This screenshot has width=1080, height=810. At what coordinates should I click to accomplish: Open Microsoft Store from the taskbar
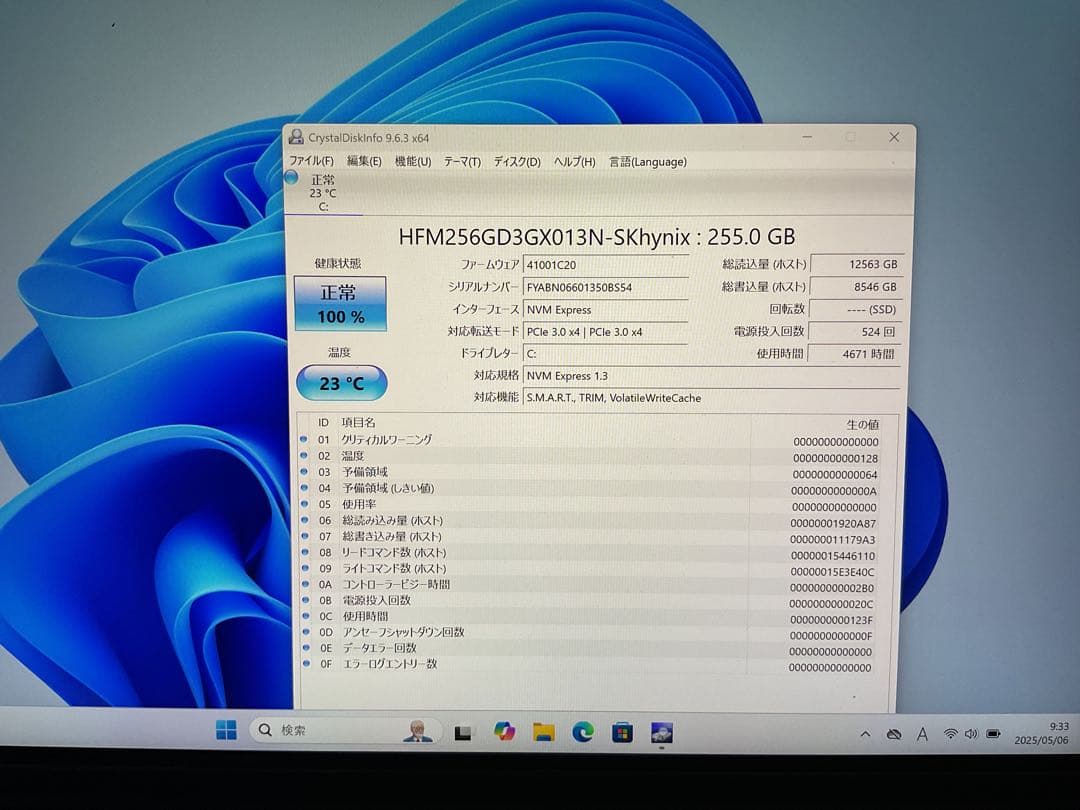tap(622, 732)
